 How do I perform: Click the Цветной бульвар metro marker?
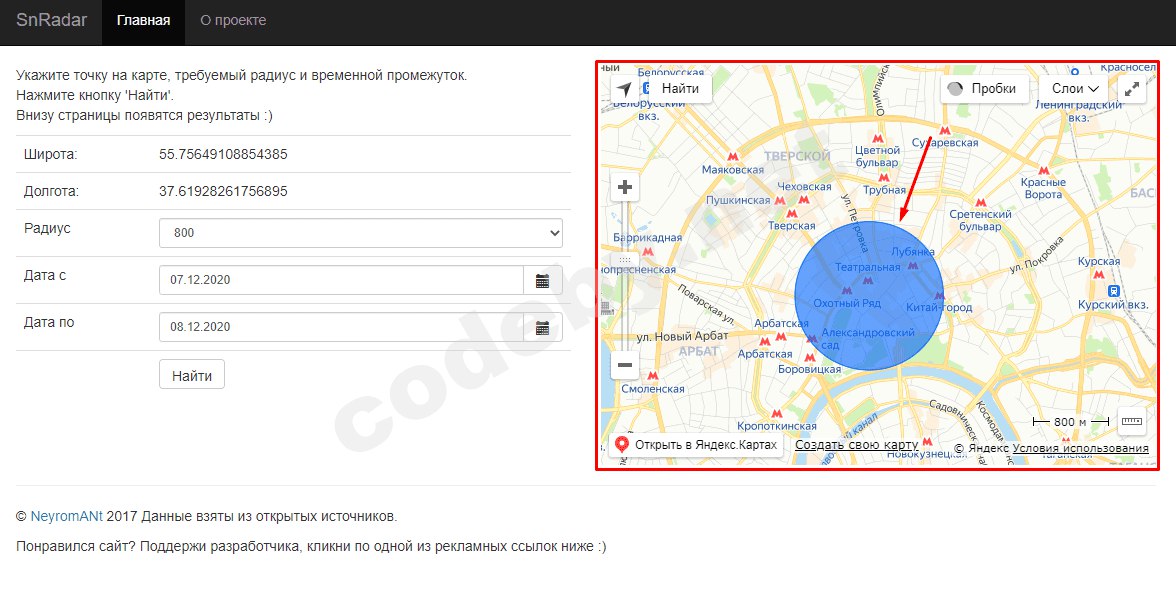pyautogui.click(x=877, y=139)
